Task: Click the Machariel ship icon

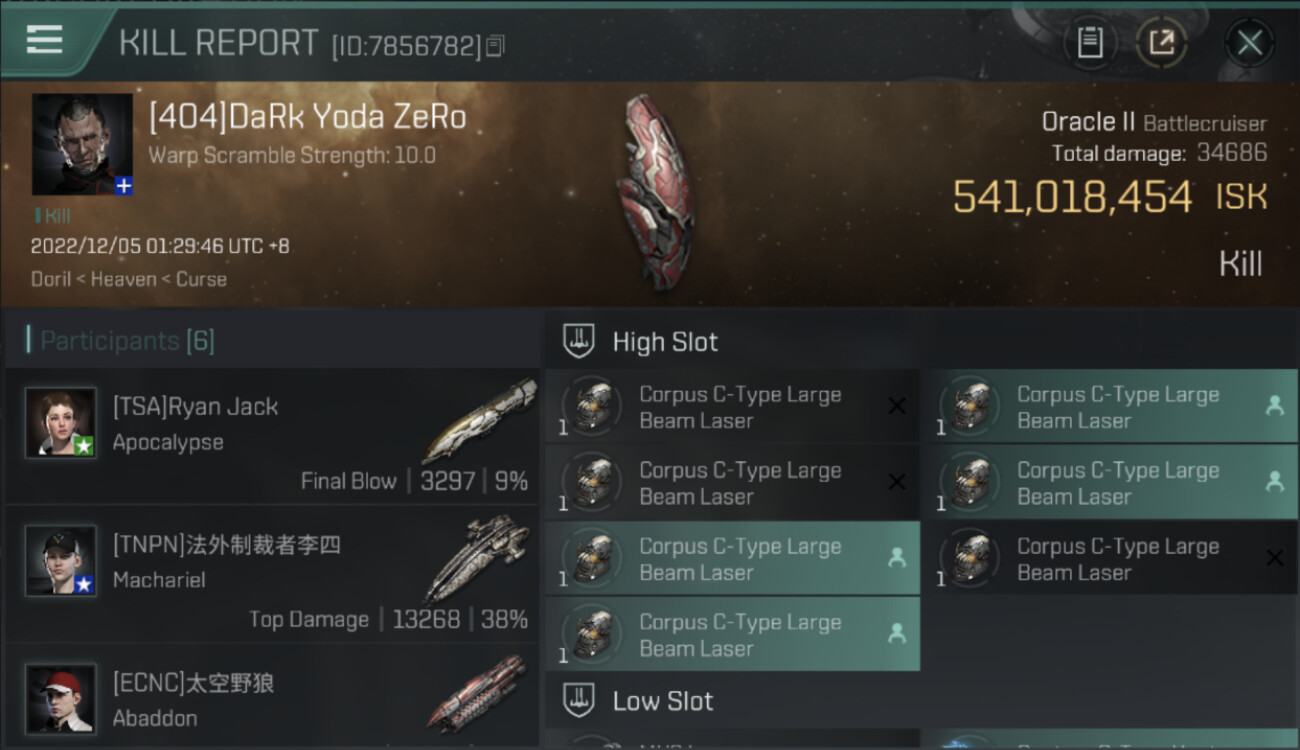Action: (478, 558)
